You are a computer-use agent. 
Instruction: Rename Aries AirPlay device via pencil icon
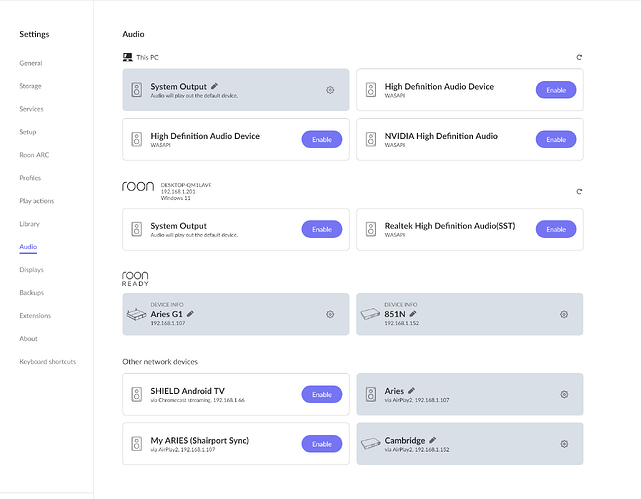click(x=411, y=391)
